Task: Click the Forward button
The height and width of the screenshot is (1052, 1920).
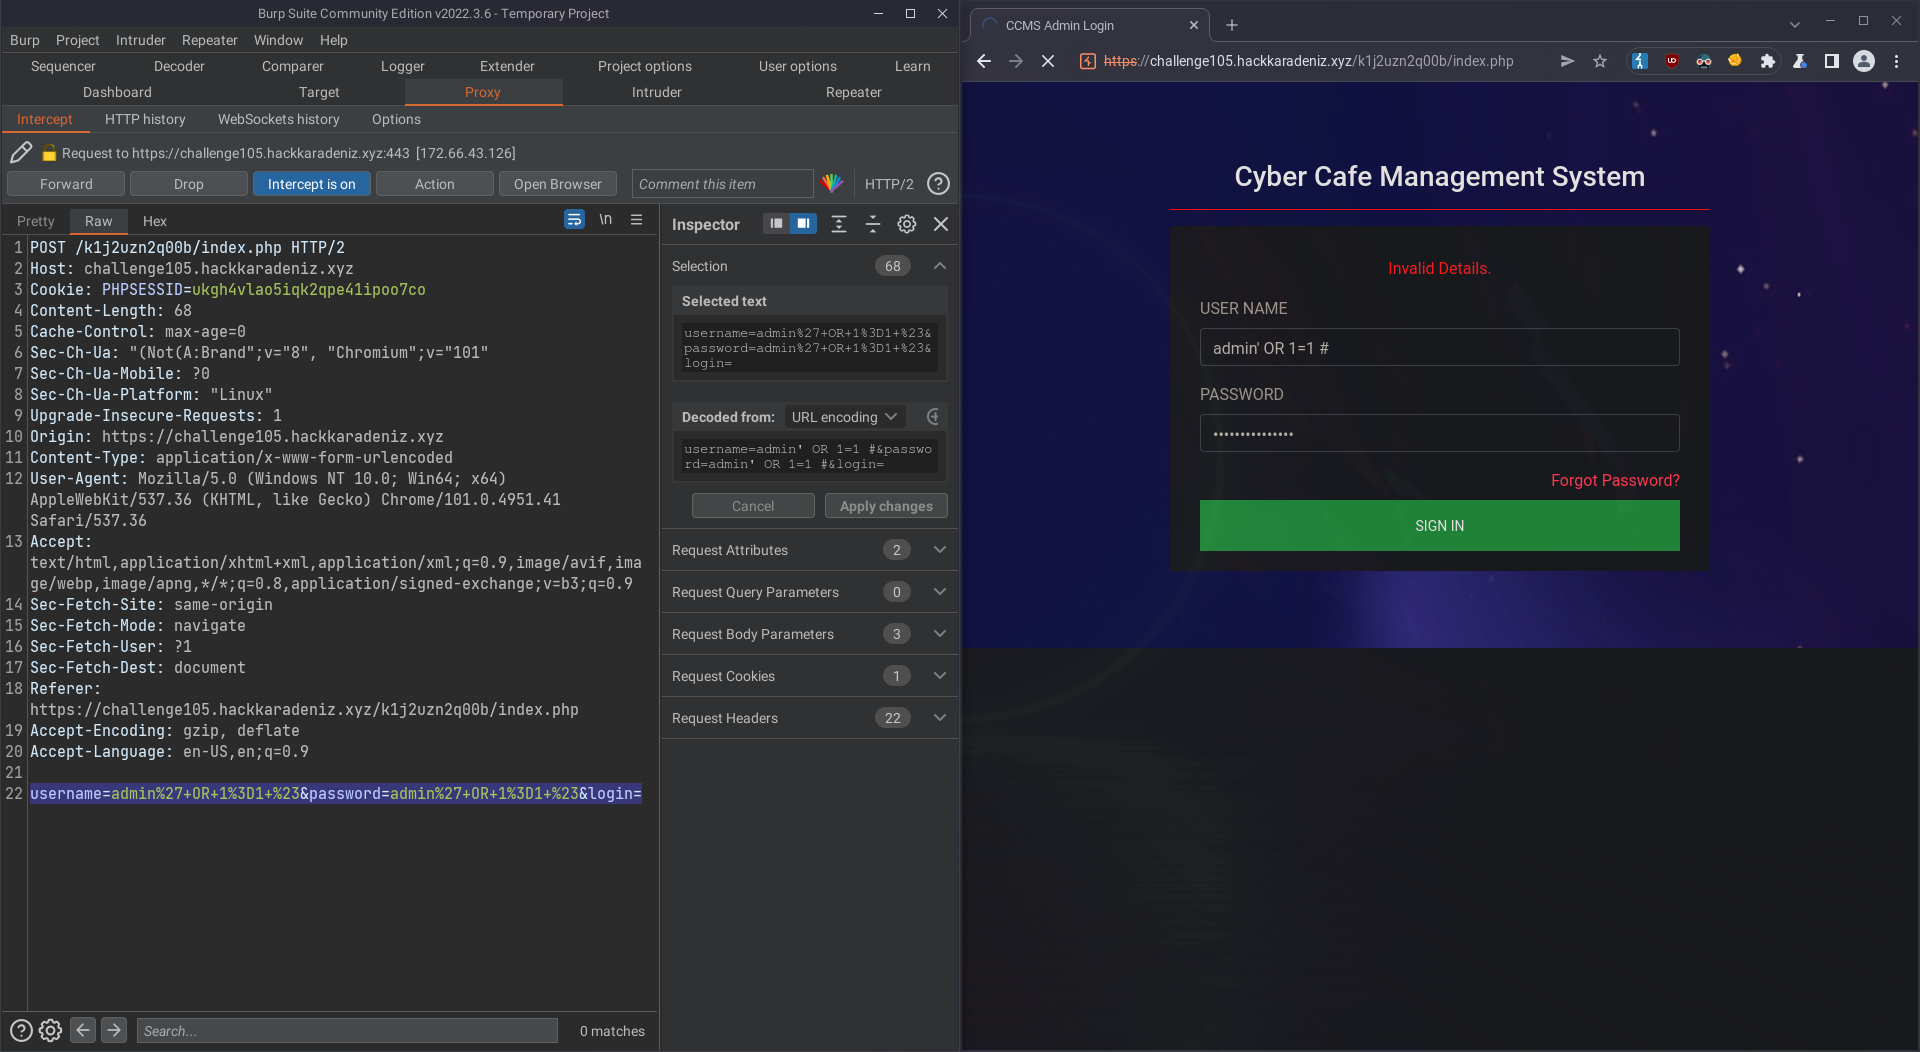Action: tap(66, 184)
